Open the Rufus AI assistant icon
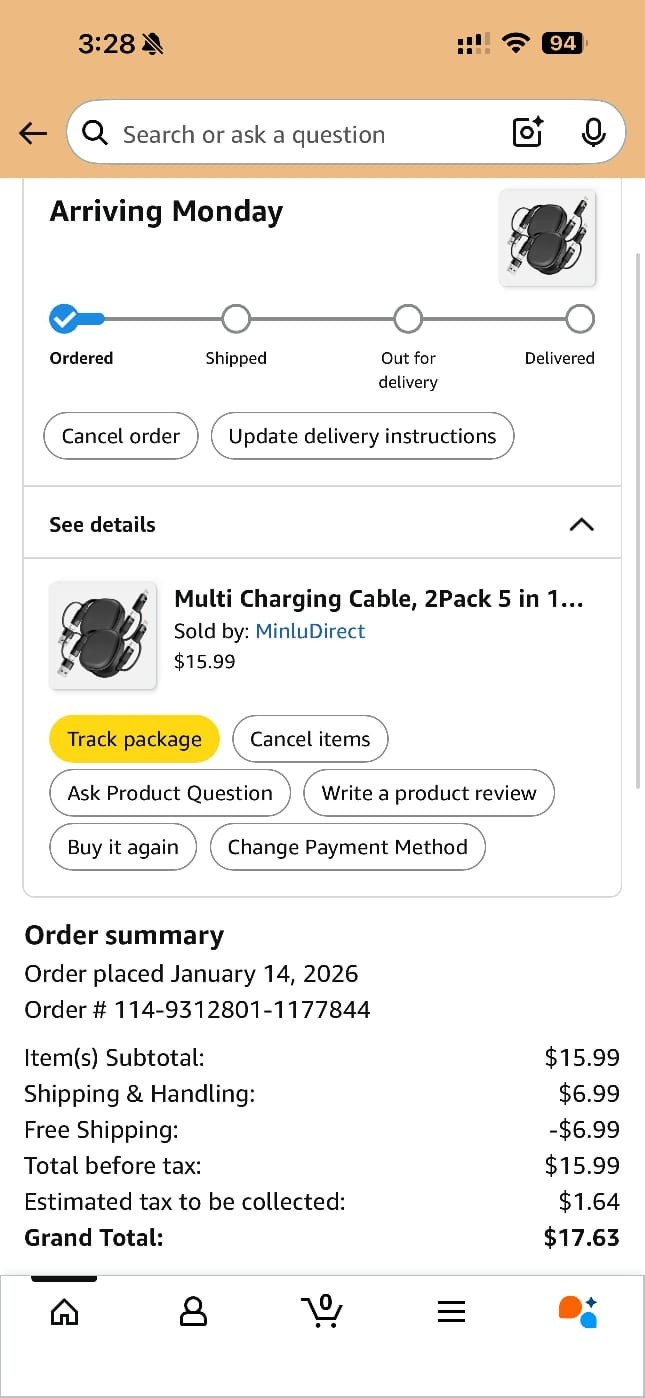Screen dimensions: 645x1398 tap(578, 1311)
